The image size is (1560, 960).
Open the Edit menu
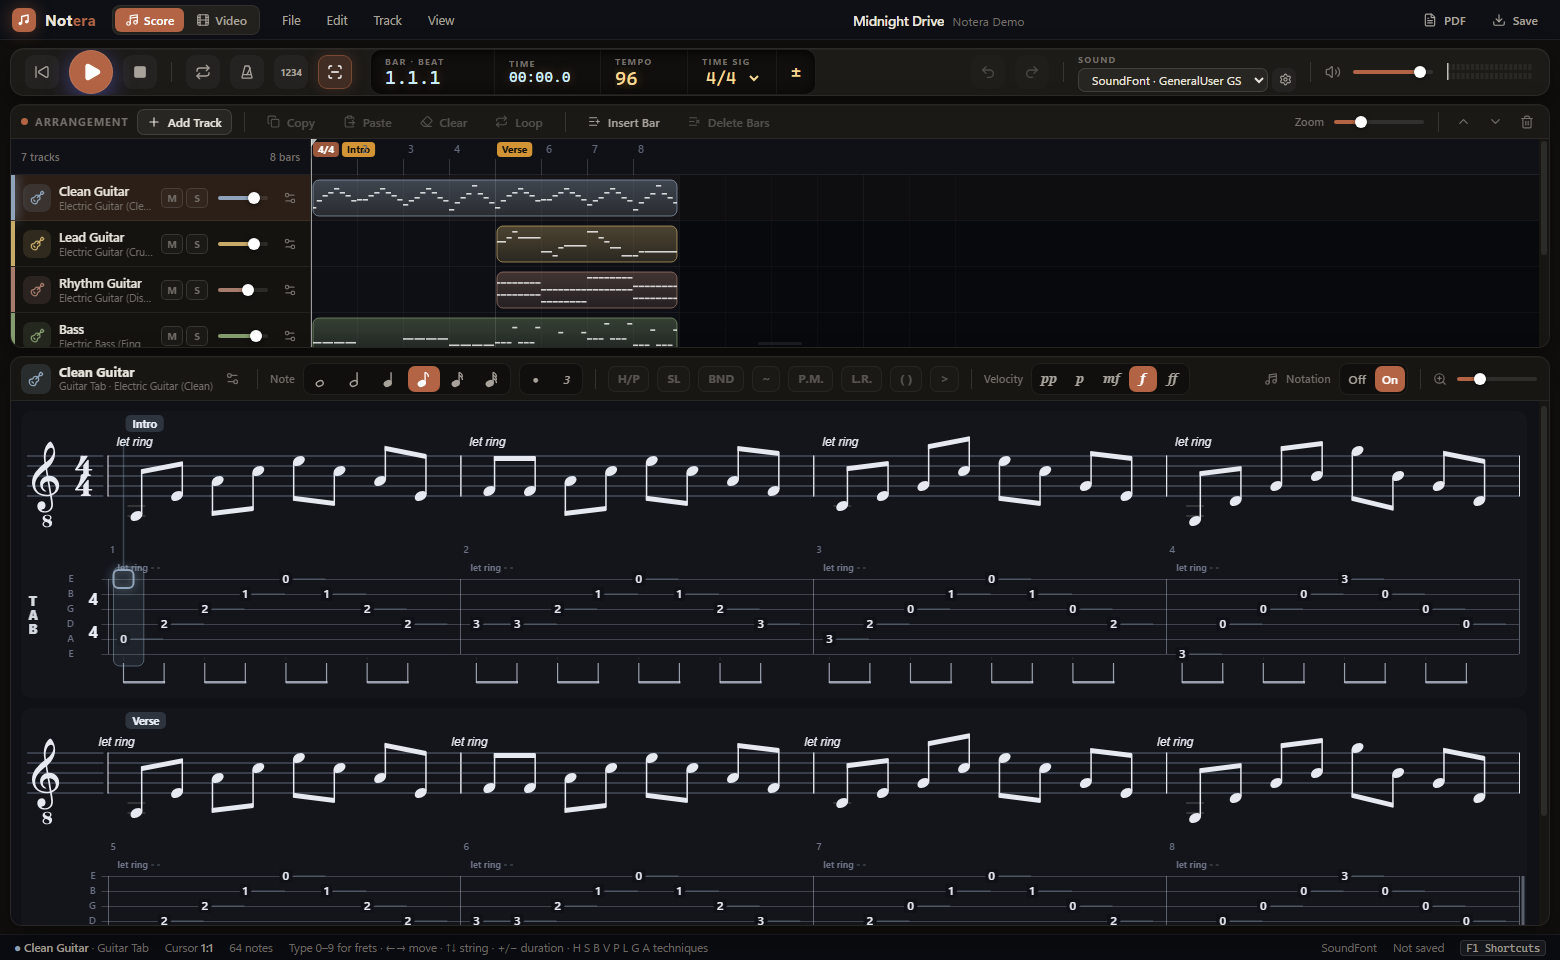coord(337,20)
